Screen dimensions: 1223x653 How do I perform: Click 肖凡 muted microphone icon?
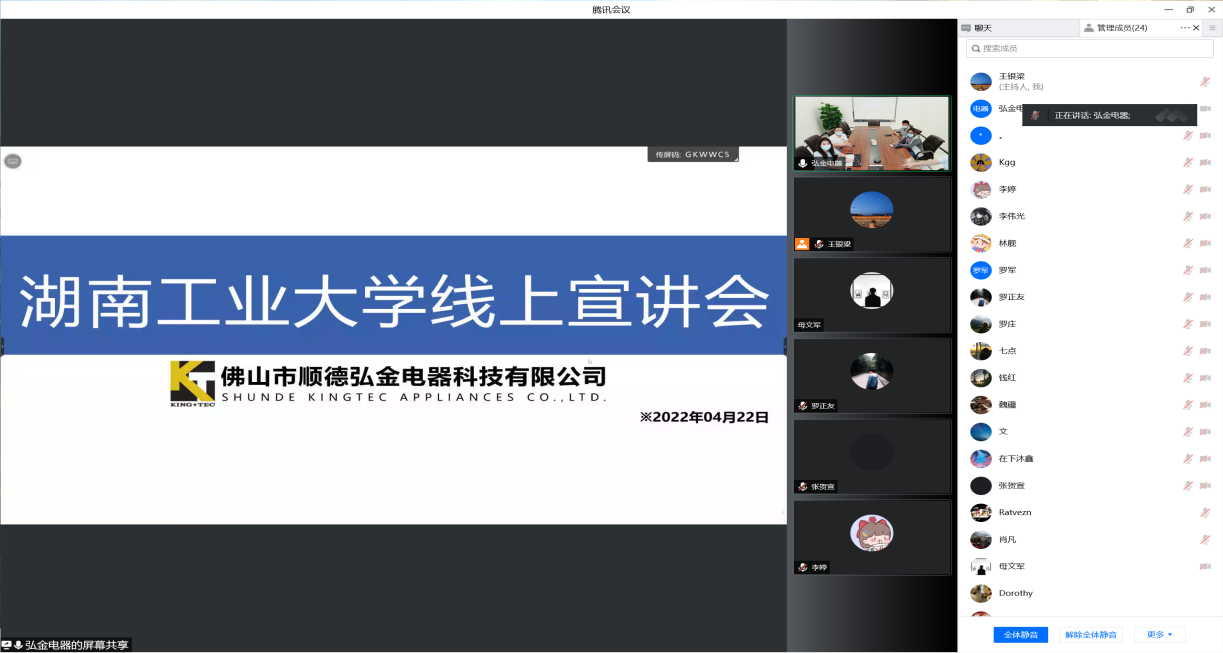tap(1205, 540)
